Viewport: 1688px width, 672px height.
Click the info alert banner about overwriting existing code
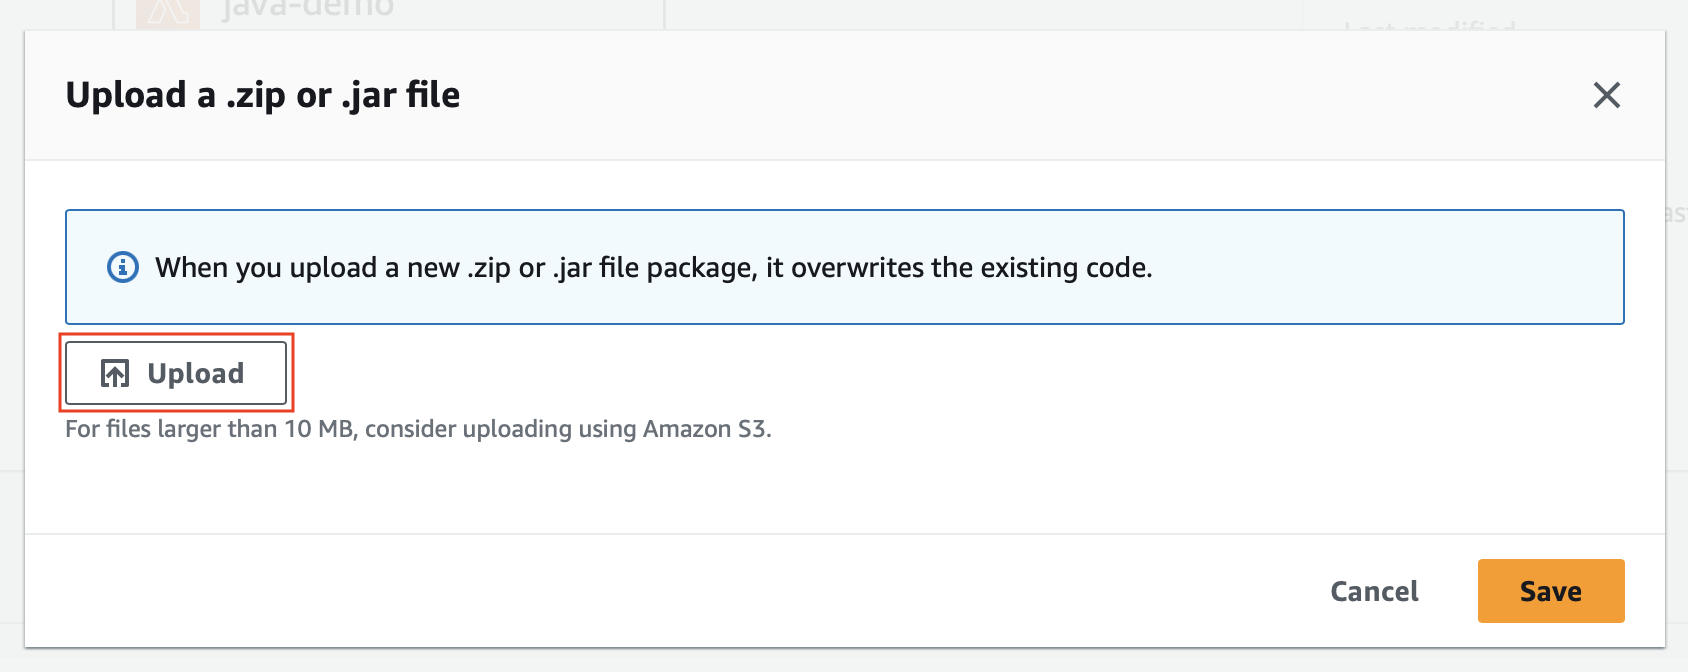tap(844, 267)
